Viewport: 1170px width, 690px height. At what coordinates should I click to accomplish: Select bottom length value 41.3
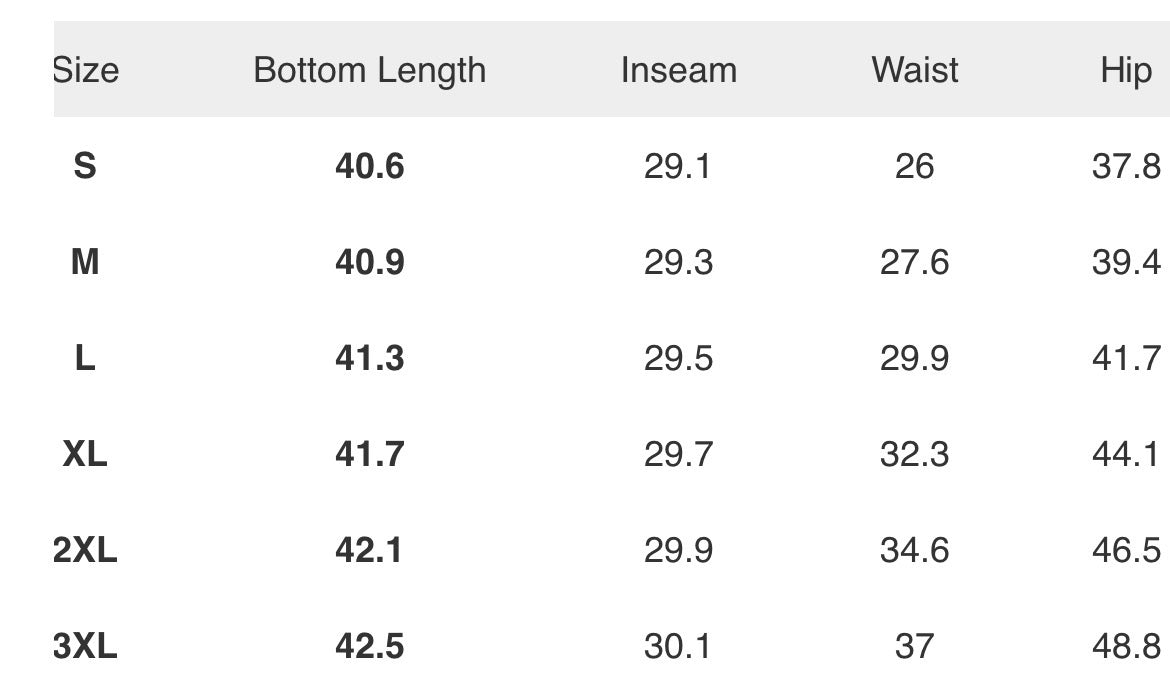369,358
